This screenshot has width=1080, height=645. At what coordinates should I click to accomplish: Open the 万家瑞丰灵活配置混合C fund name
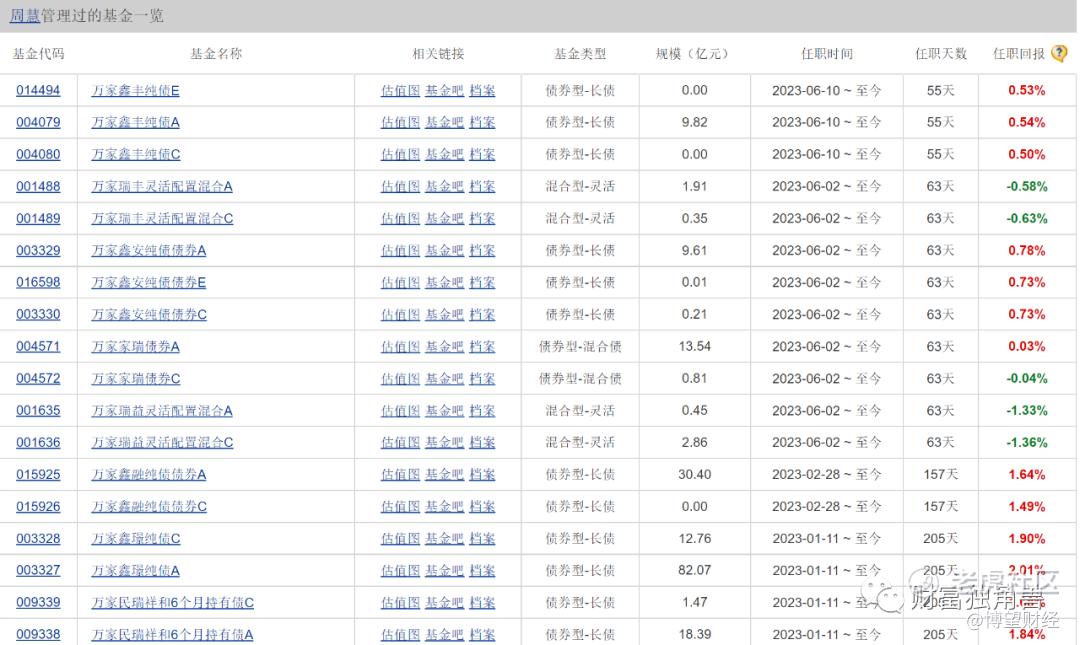pyautogui.click(x=163, y=218)
